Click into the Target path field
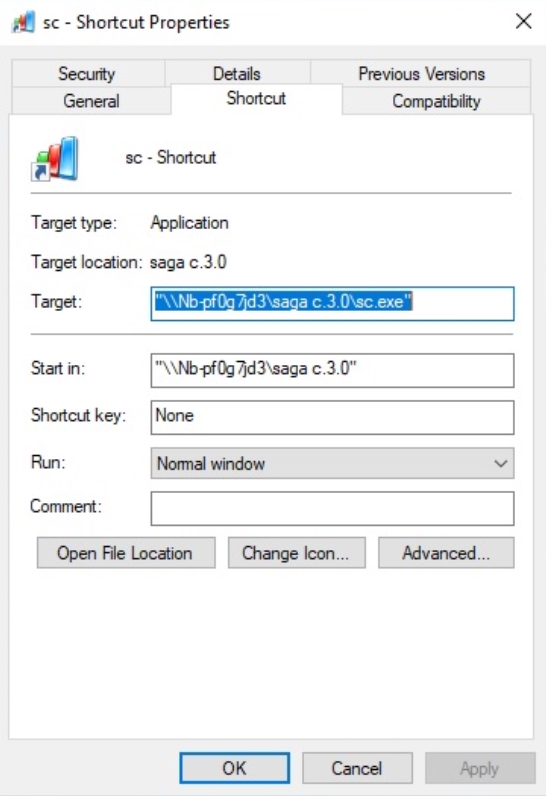 (x=332, y=304)
